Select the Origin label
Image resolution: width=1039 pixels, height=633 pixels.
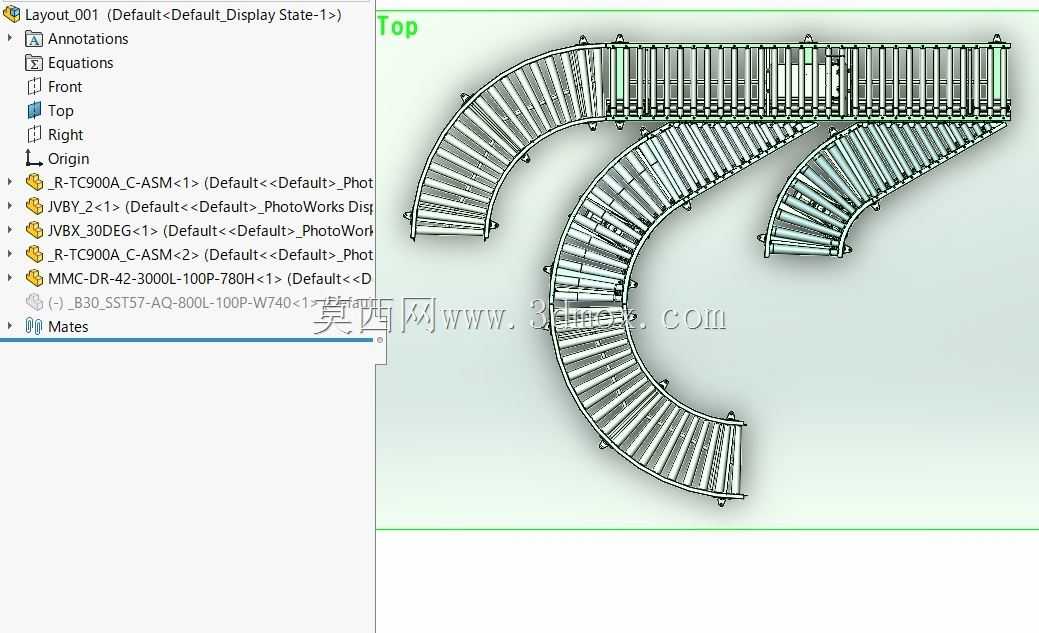68,159
